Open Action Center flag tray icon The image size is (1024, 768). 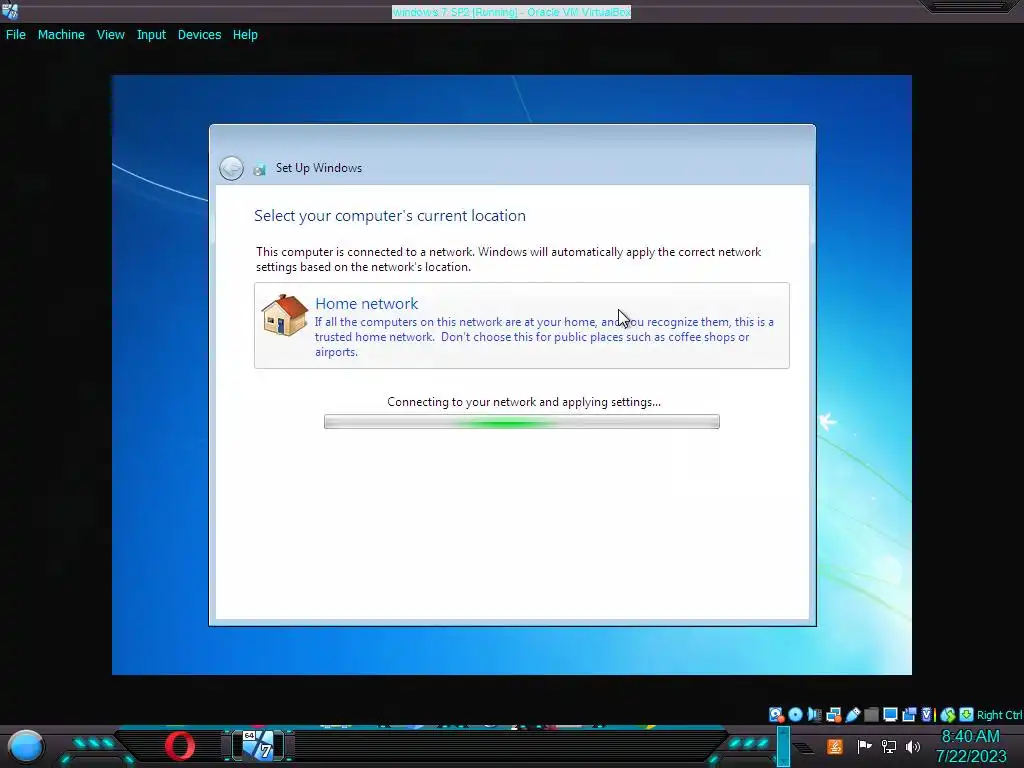point(864,746)
